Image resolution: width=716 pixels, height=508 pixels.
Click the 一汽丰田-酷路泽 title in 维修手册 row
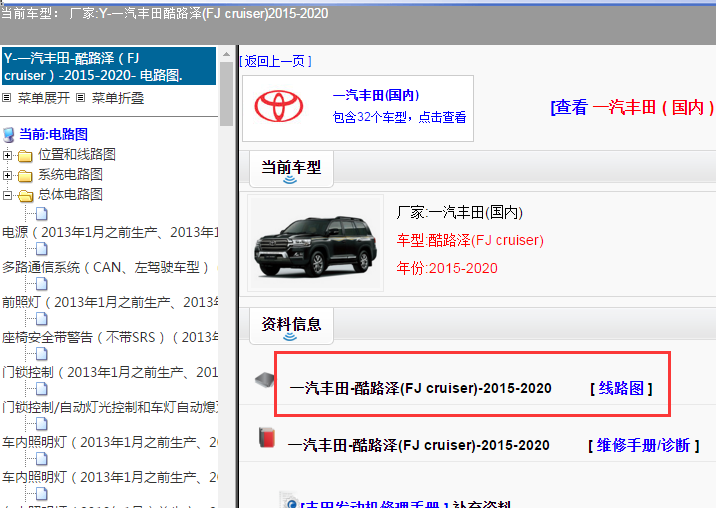pos(419,445)
